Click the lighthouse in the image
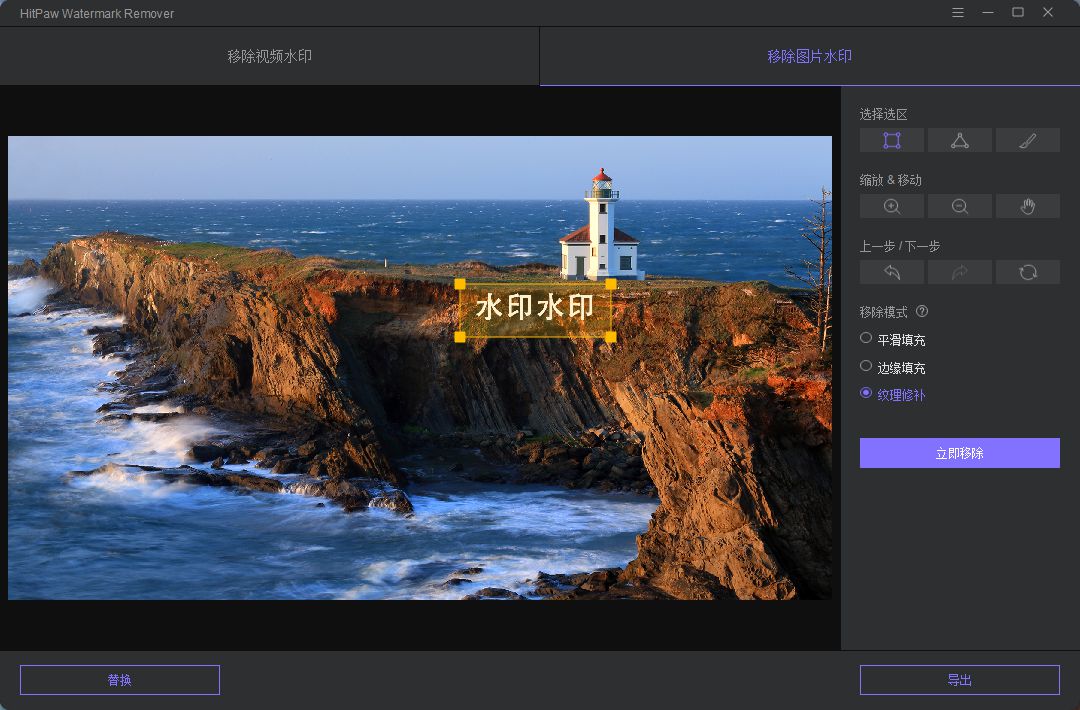 (x=601, y=224)
